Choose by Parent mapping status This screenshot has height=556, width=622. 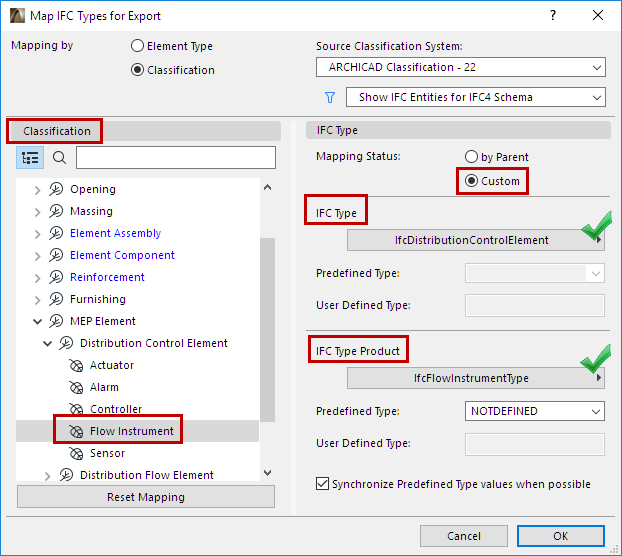click(x=471, y=157)
